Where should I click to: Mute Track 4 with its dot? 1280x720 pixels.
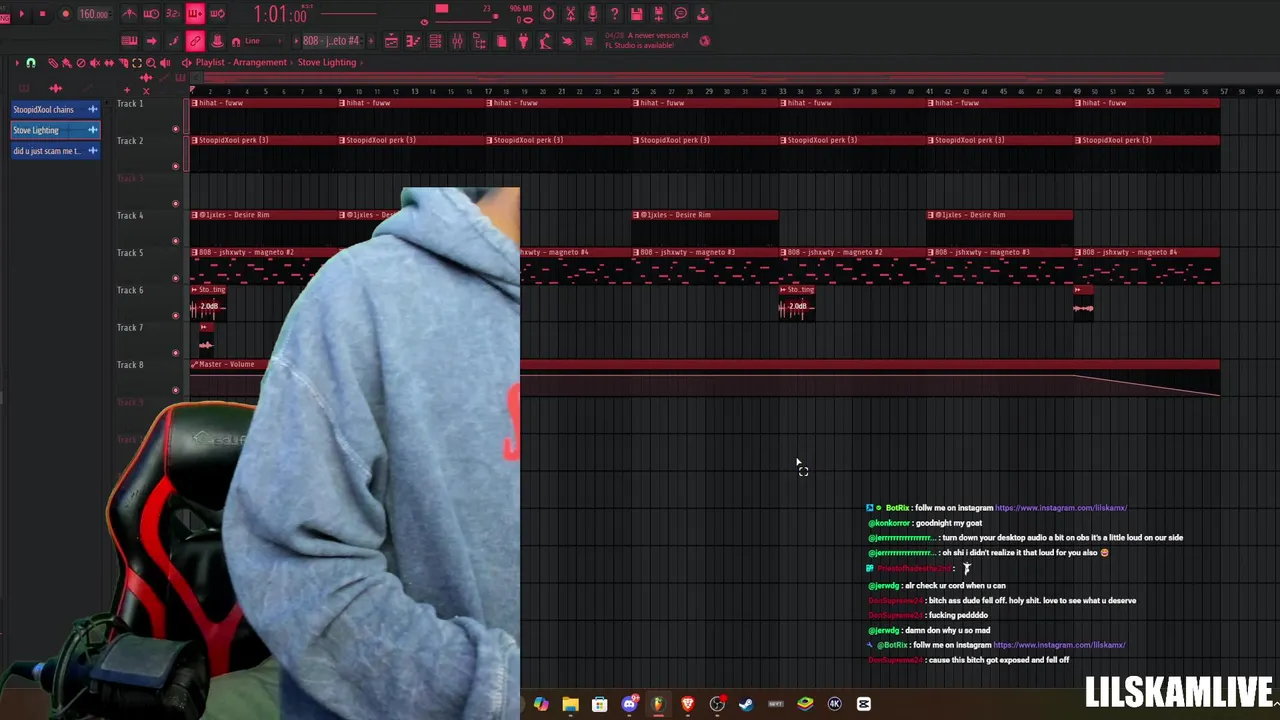[x=176, y=240]
